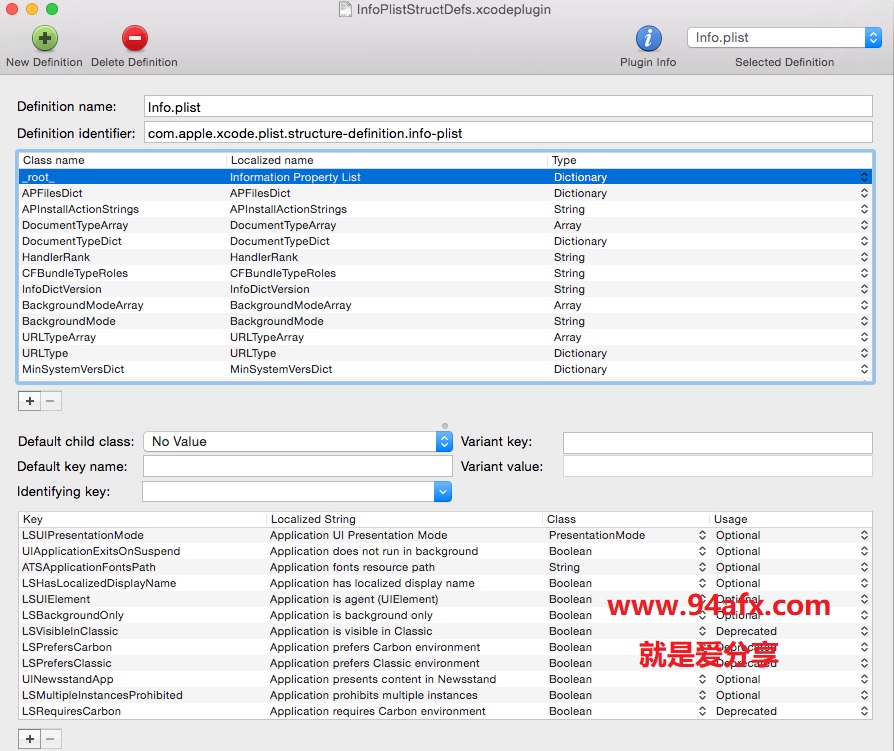Select the DocumentTypeArray class row

click(x=445, y=225)
